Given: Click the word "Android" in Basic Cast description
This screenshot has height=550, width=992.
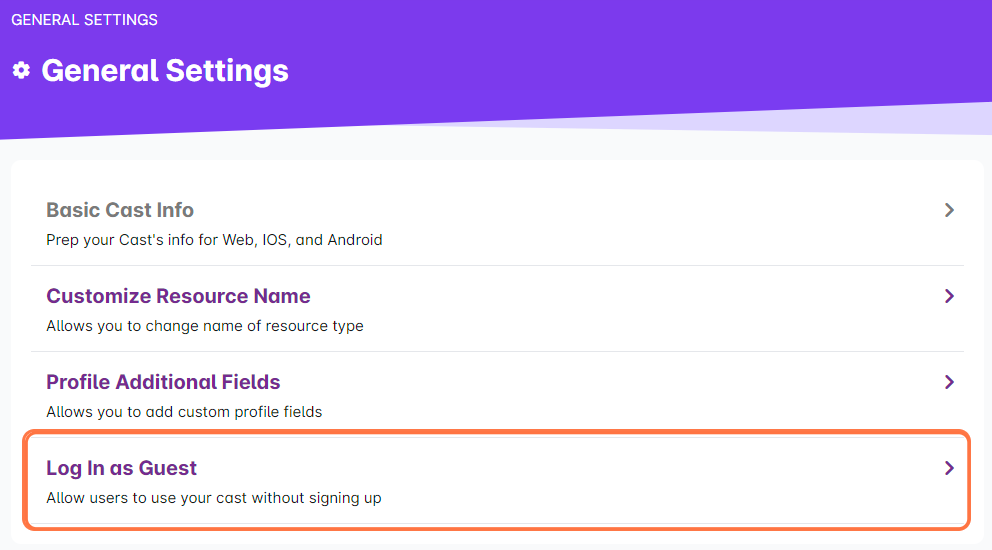Looking at the screenshot, I should click(354, 240).
